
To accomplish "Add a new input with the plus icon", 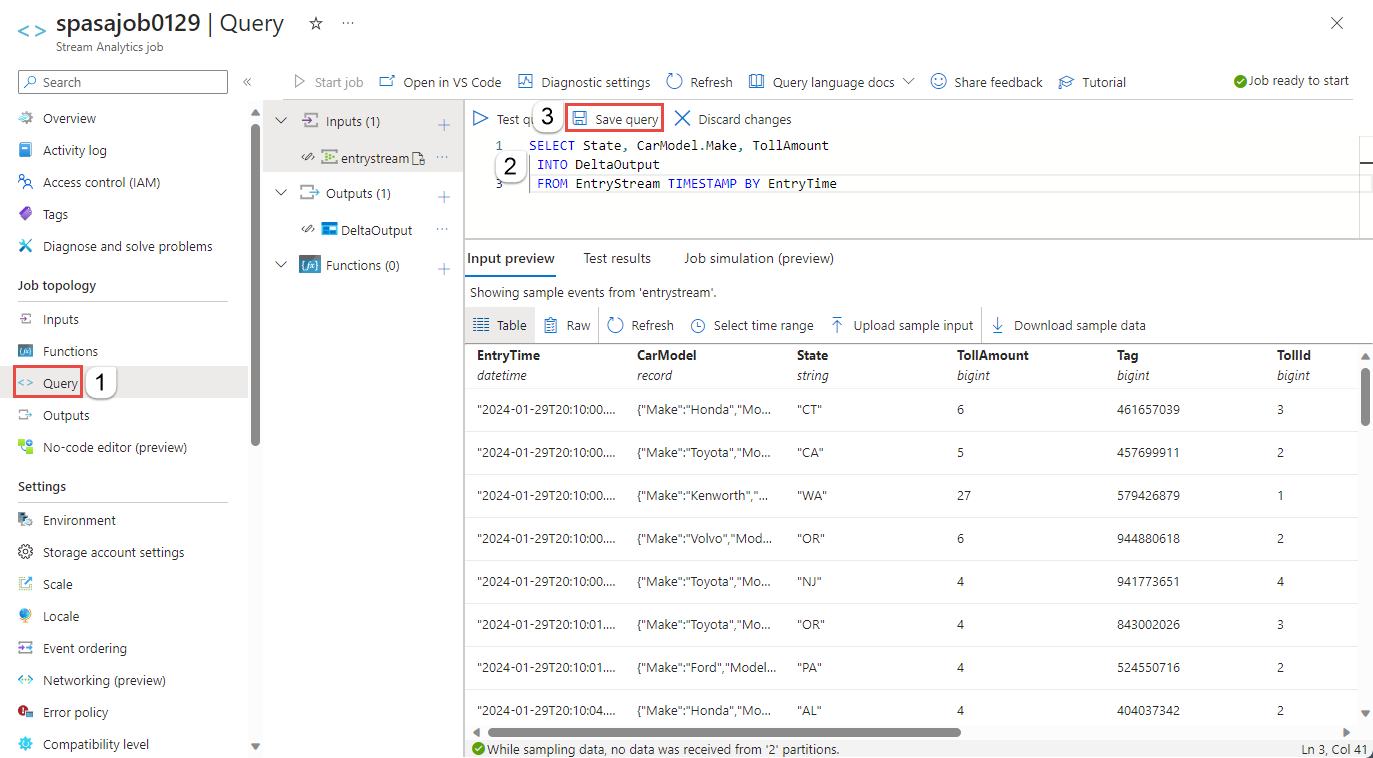I will point(443,121).
